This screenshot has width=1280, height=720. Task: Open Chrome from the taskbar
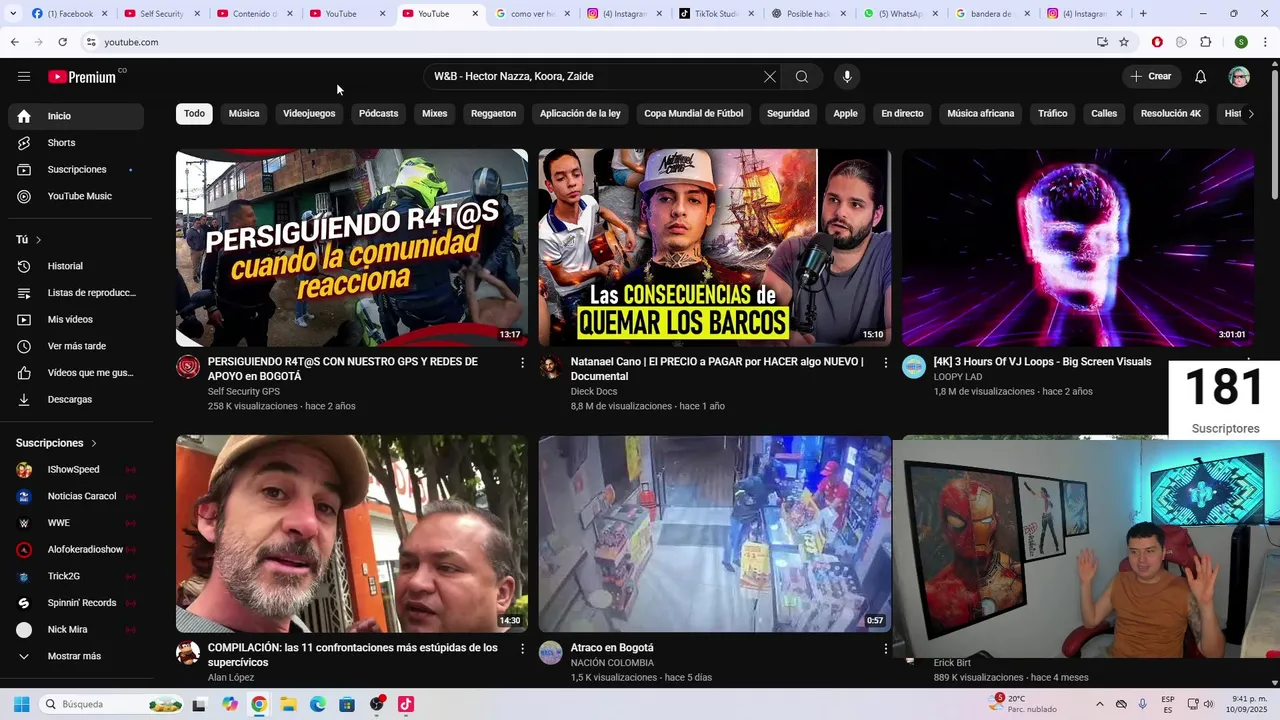pyautogui.click(x=259, y=704)
